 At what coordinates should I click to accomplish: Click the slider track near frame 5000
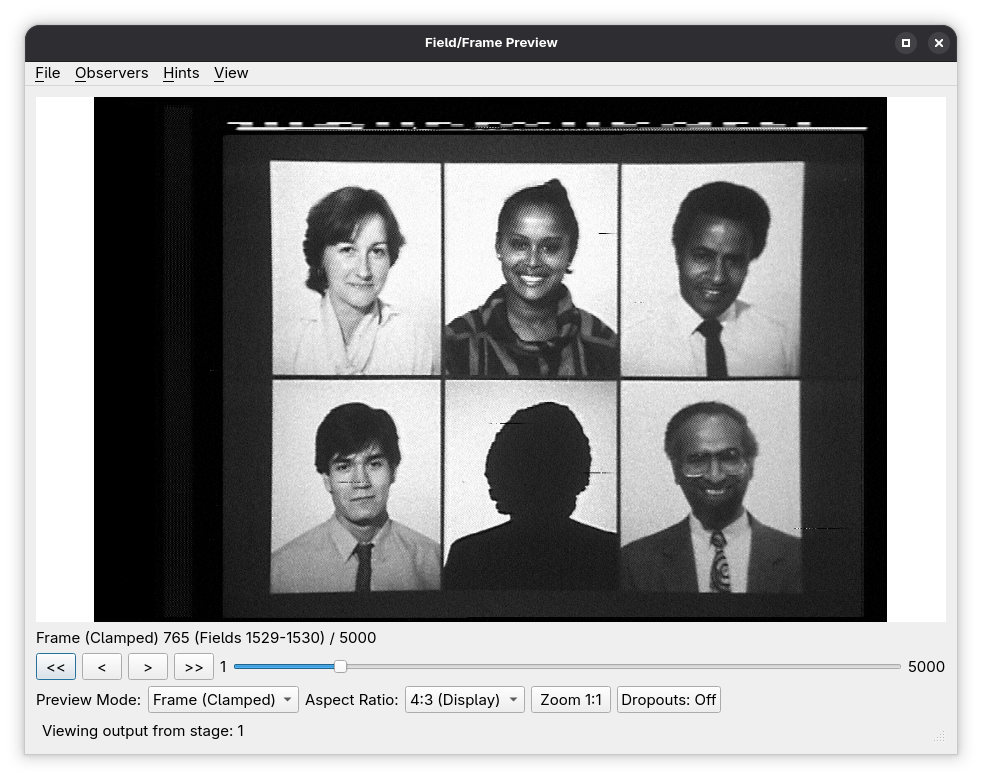[x=895, y=667]
